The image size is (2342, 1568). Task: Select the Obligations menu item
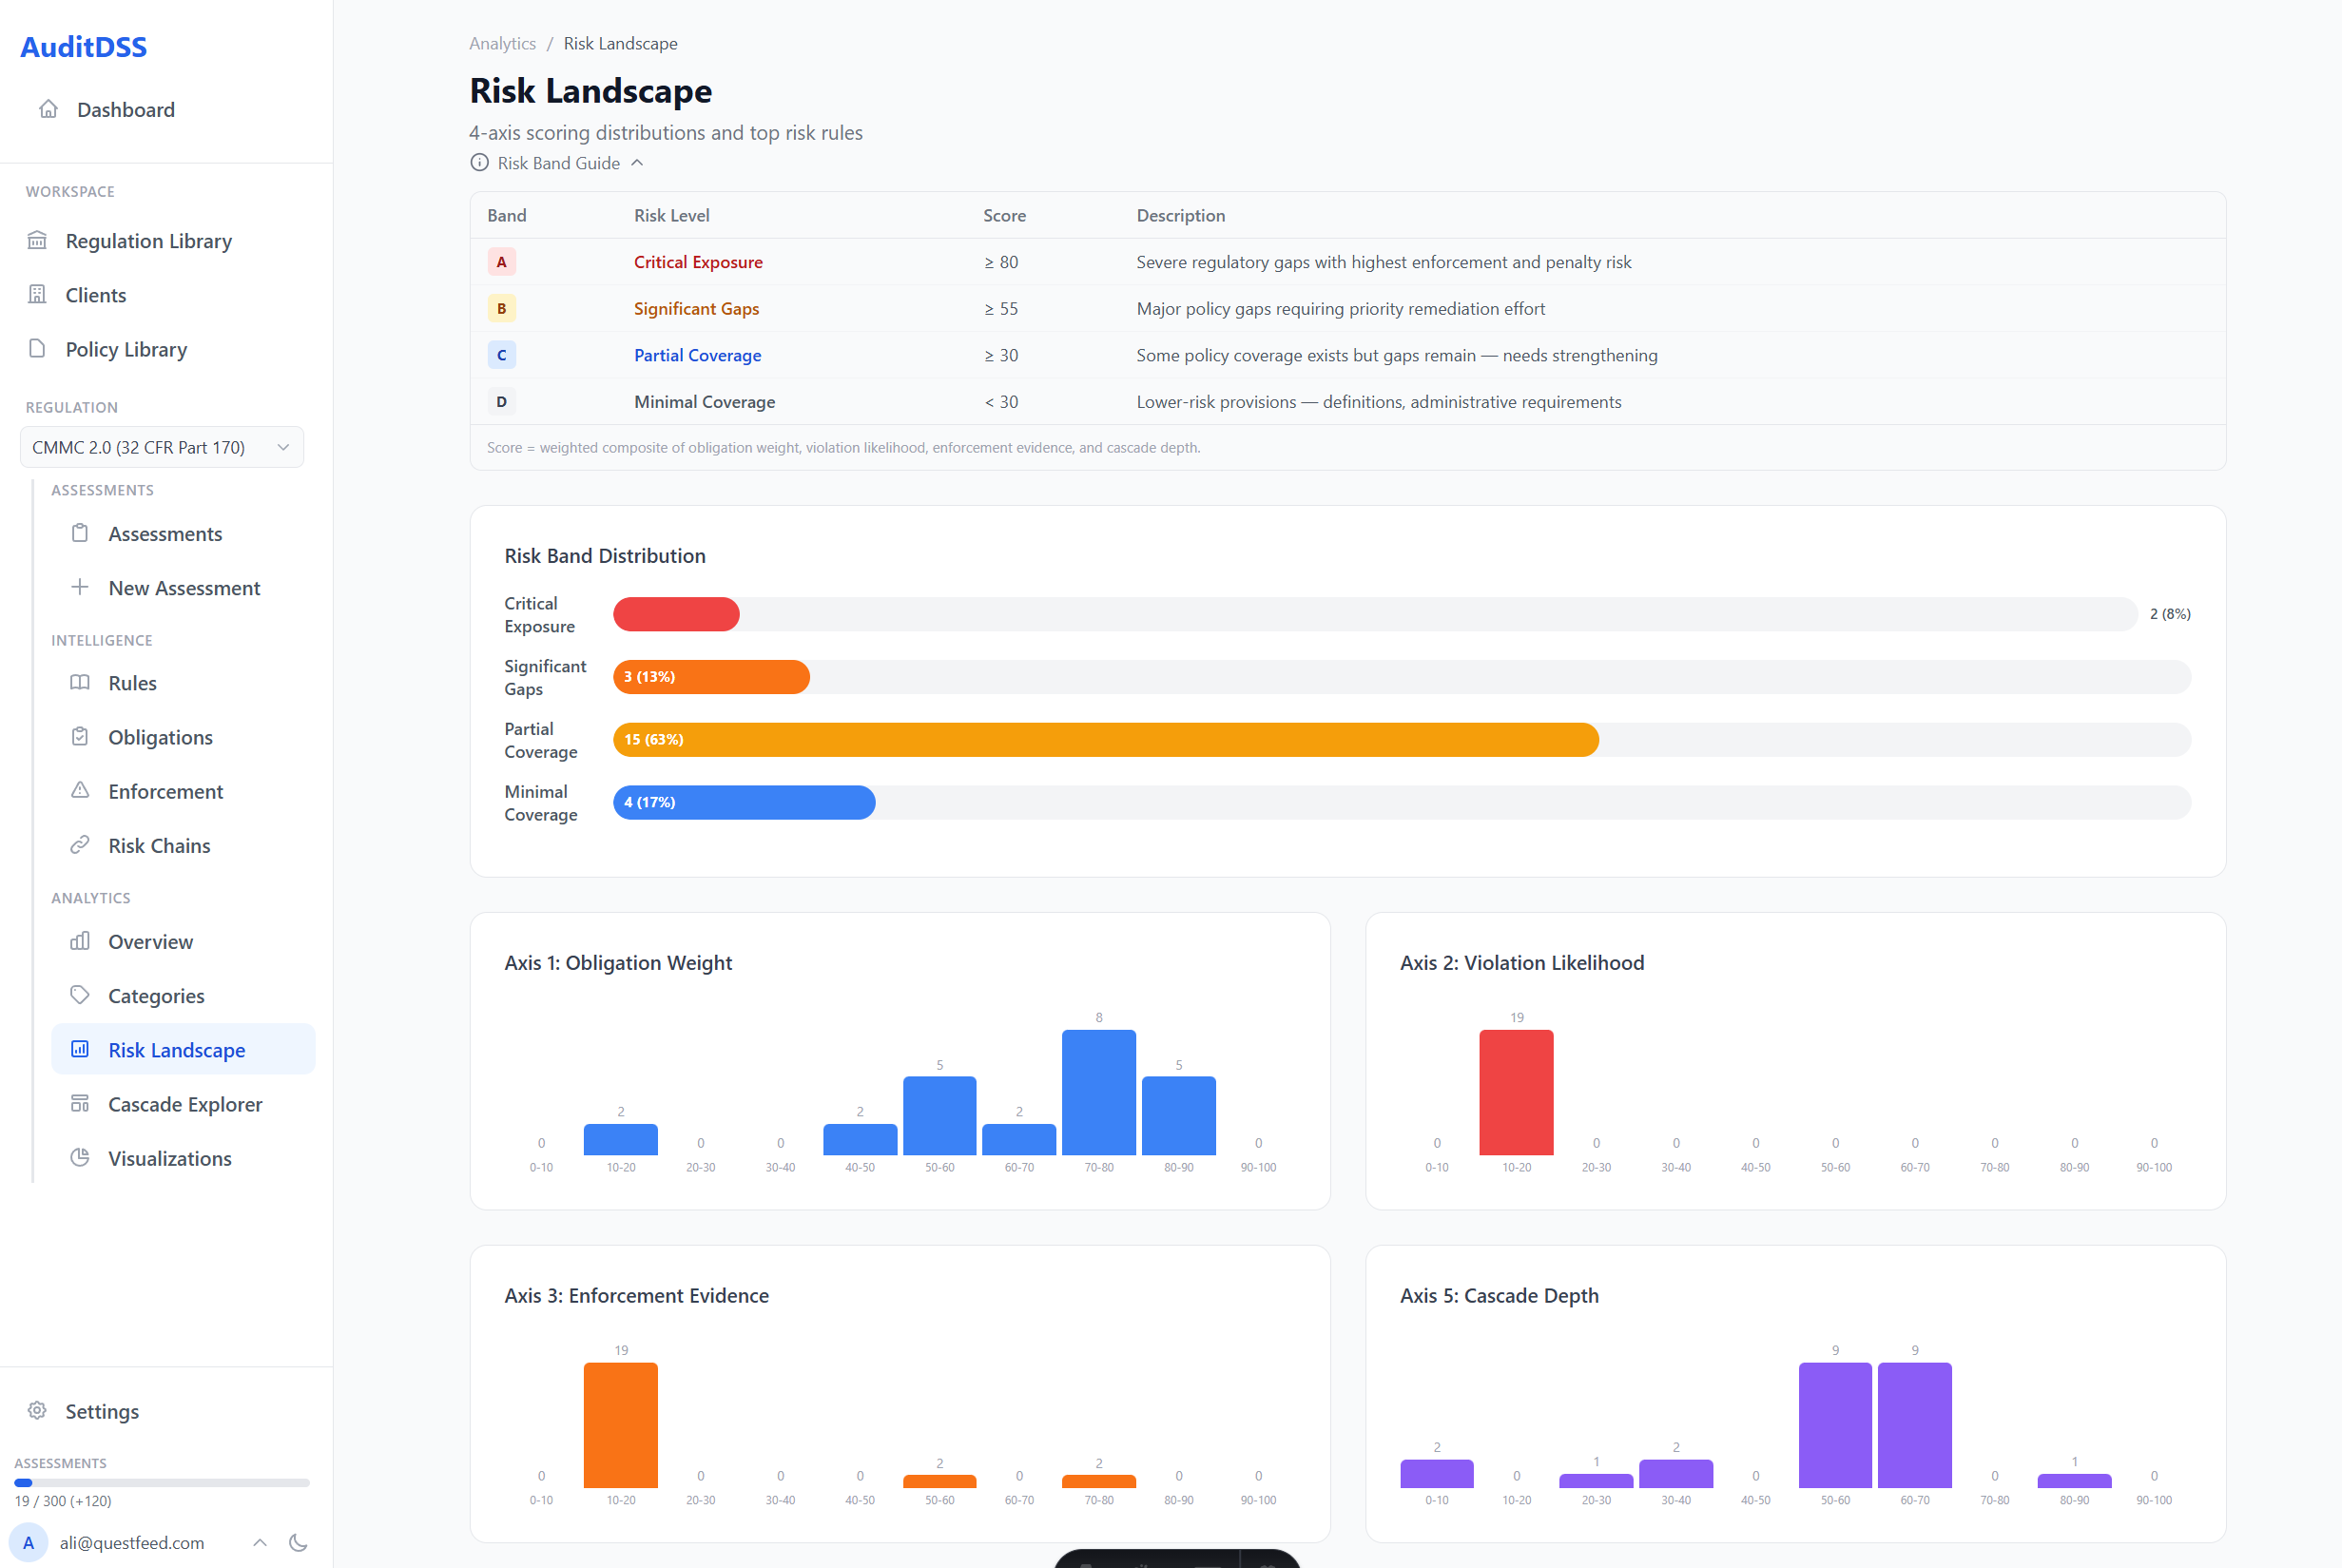point(160,737)
